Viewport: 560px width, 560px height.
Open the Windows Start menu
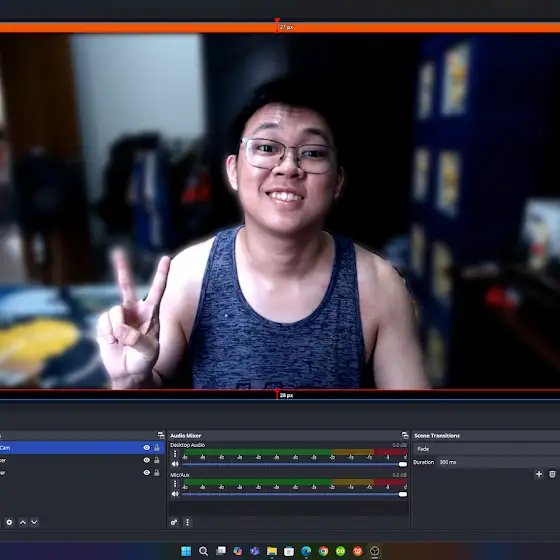186,551
